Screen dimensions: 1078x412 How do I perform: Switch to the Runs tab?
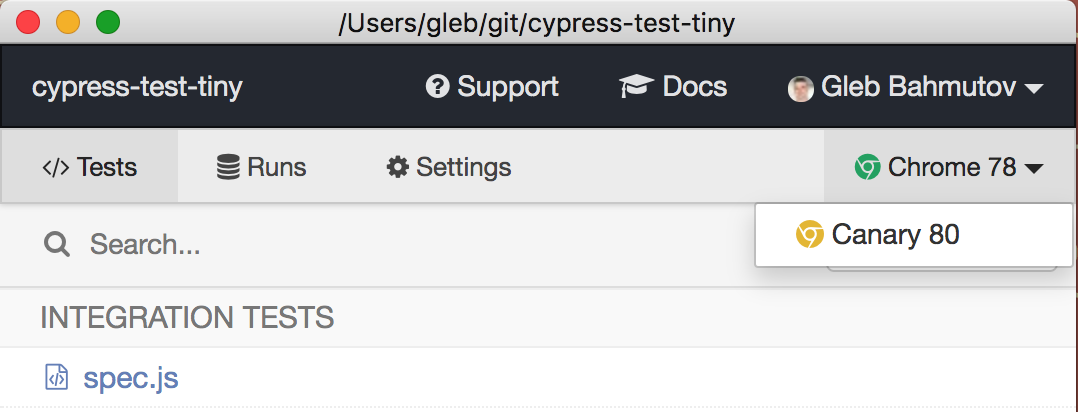262,167
